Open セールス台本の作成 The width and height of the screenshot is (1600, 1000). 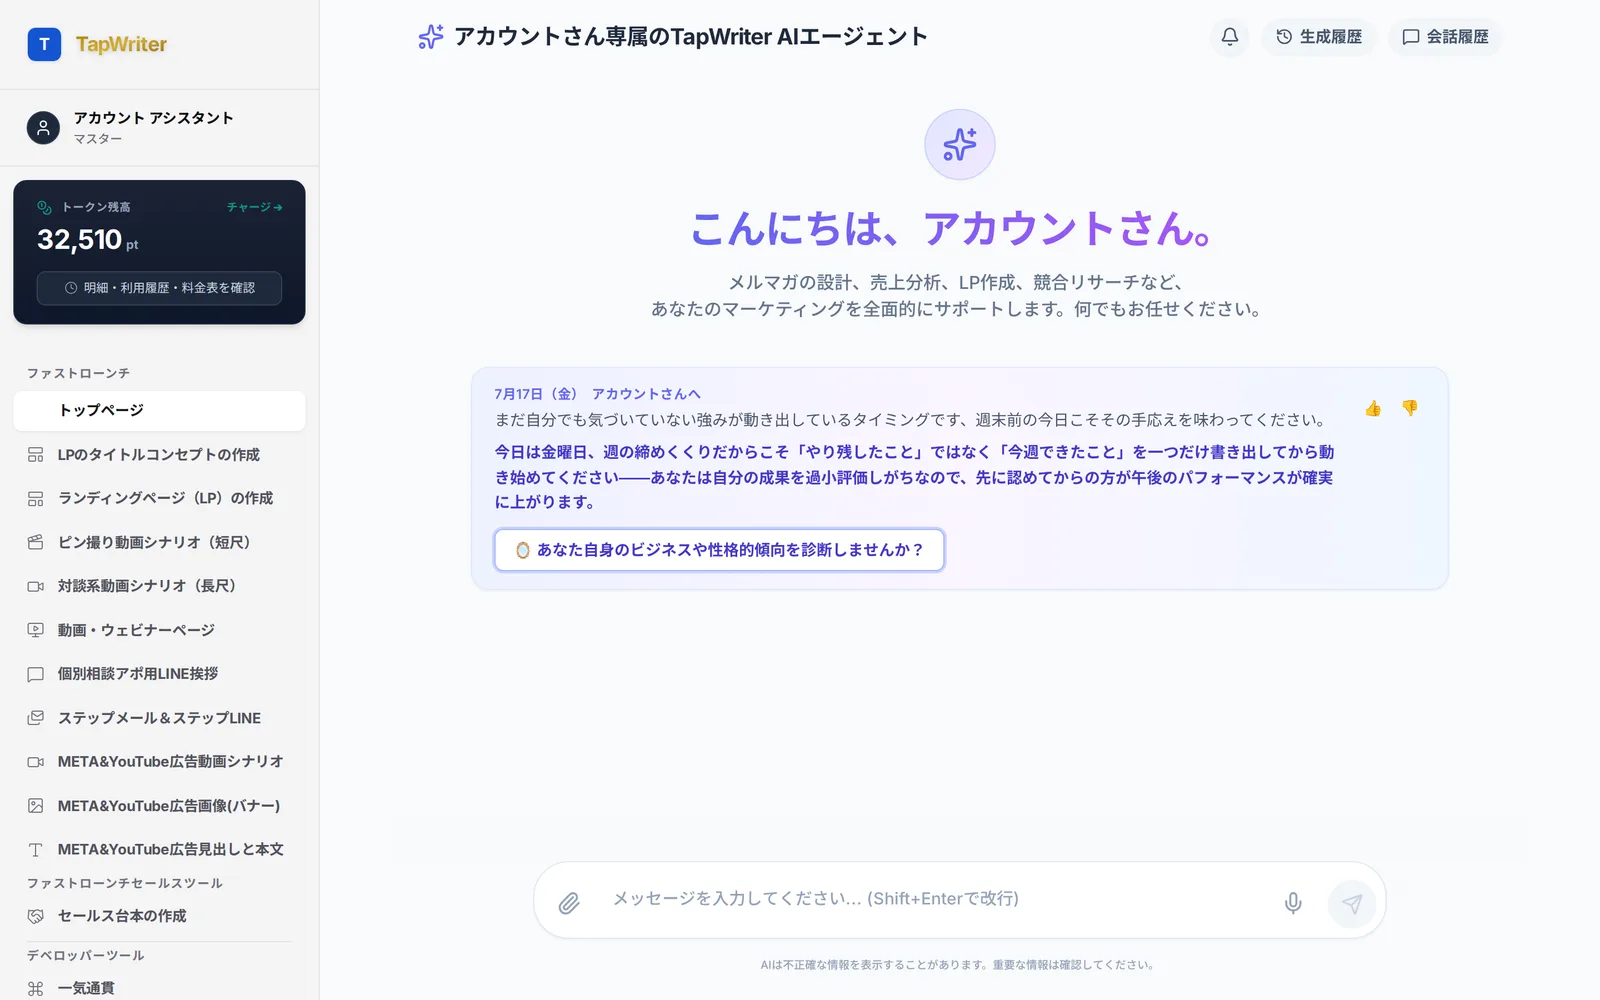pyautogui.click(x=159, y=916)
